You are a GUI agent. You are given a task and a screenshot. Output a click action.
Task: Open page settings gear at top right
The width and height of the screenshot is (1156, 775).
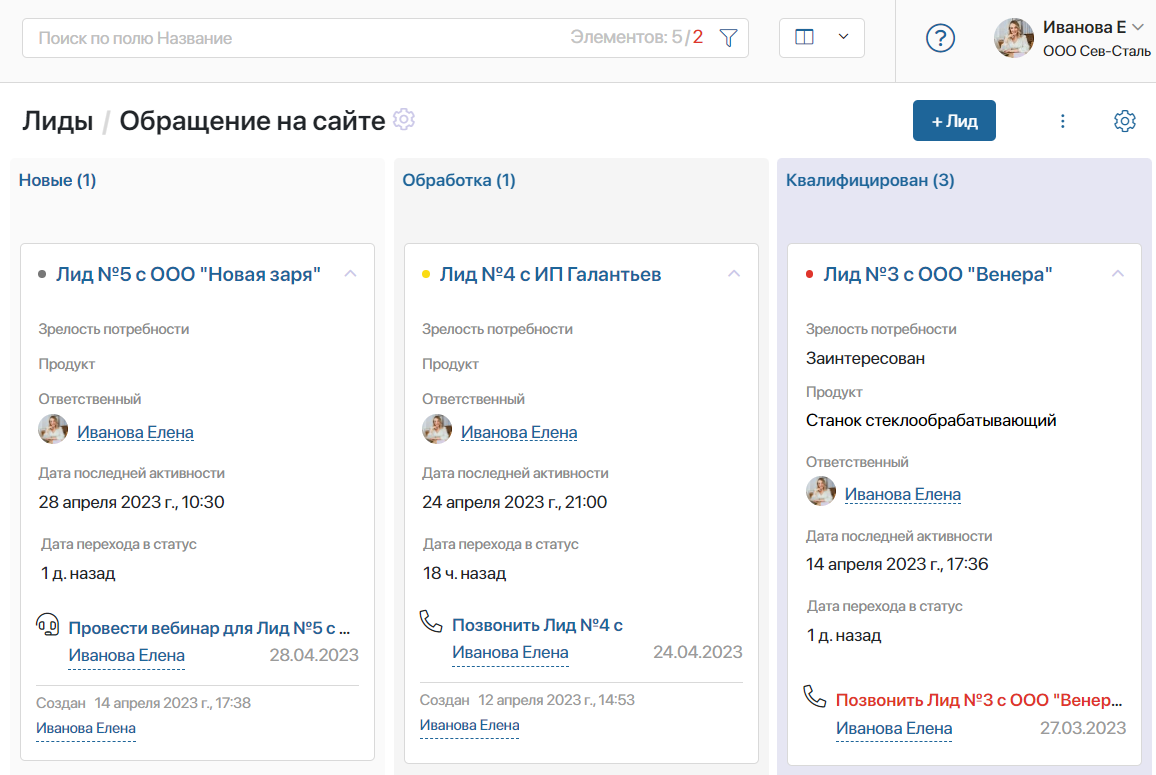1124,121
